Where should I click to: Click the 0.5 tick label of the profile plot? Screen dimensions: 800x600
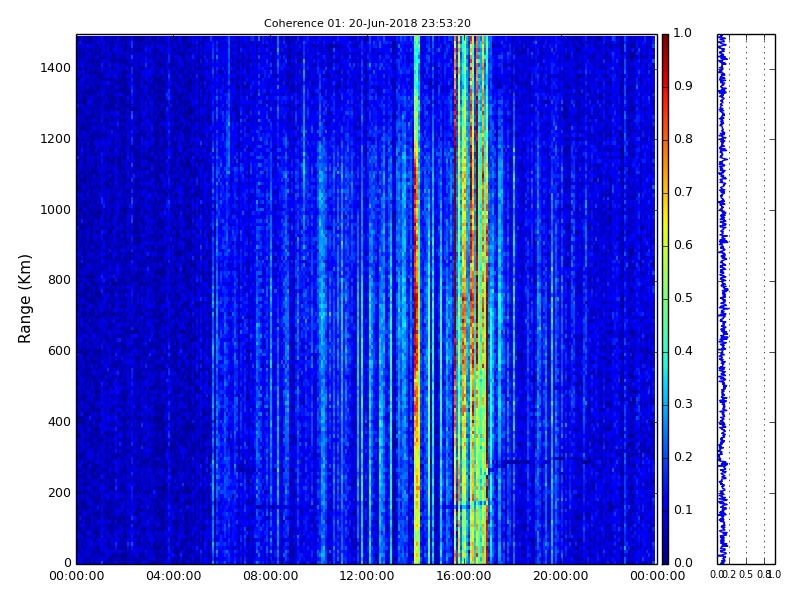746,574
